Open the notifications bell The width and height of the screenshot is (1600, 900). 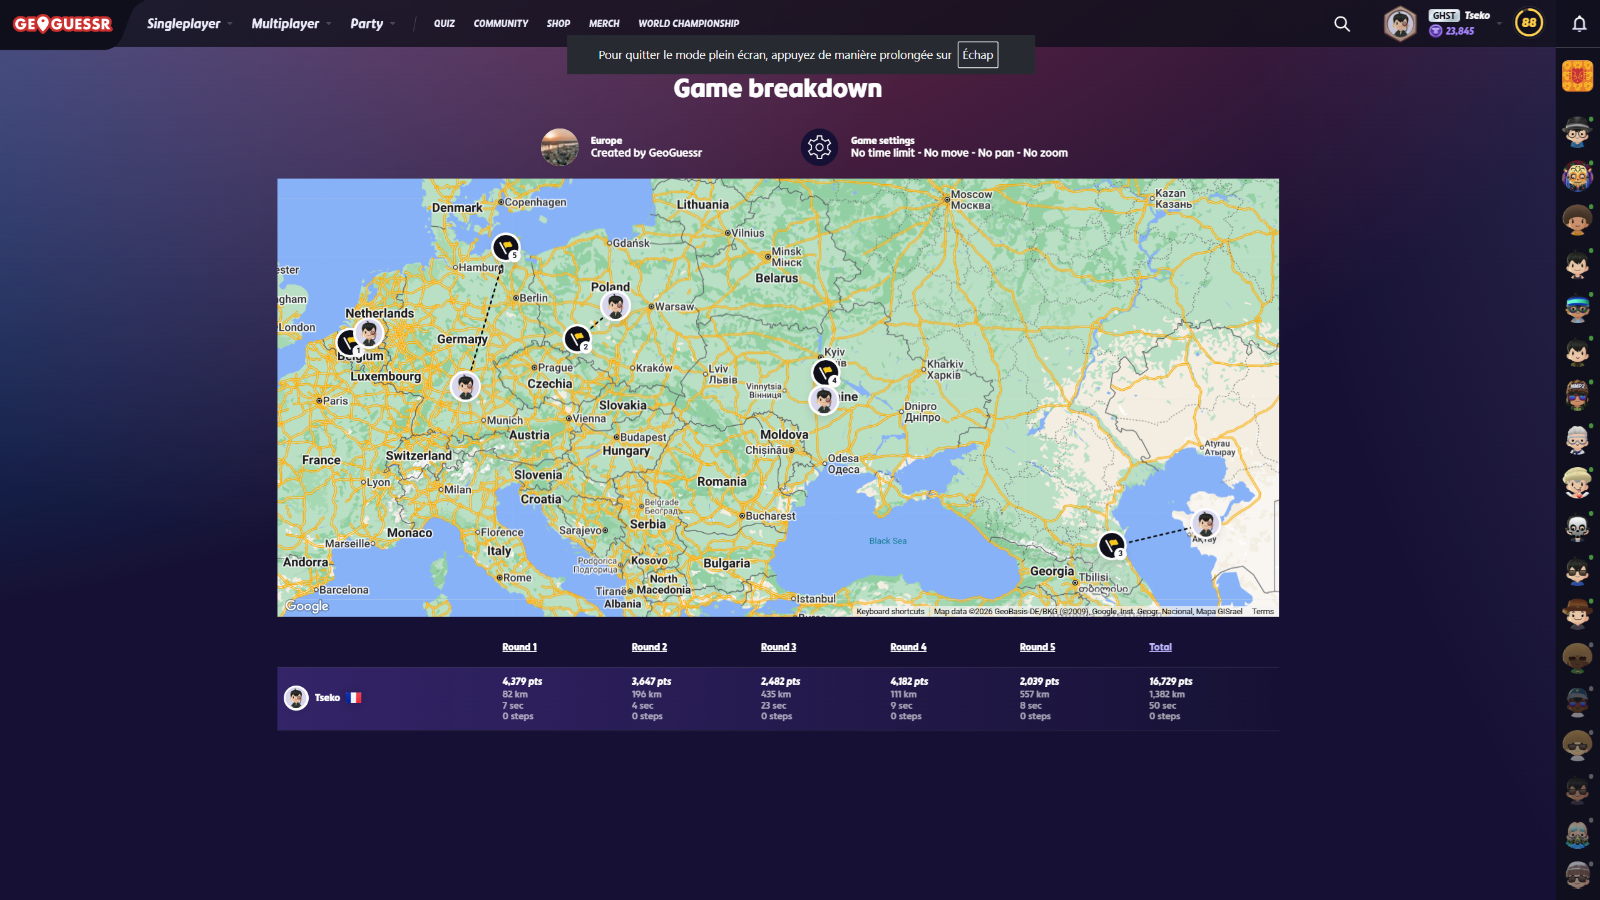1579,24
